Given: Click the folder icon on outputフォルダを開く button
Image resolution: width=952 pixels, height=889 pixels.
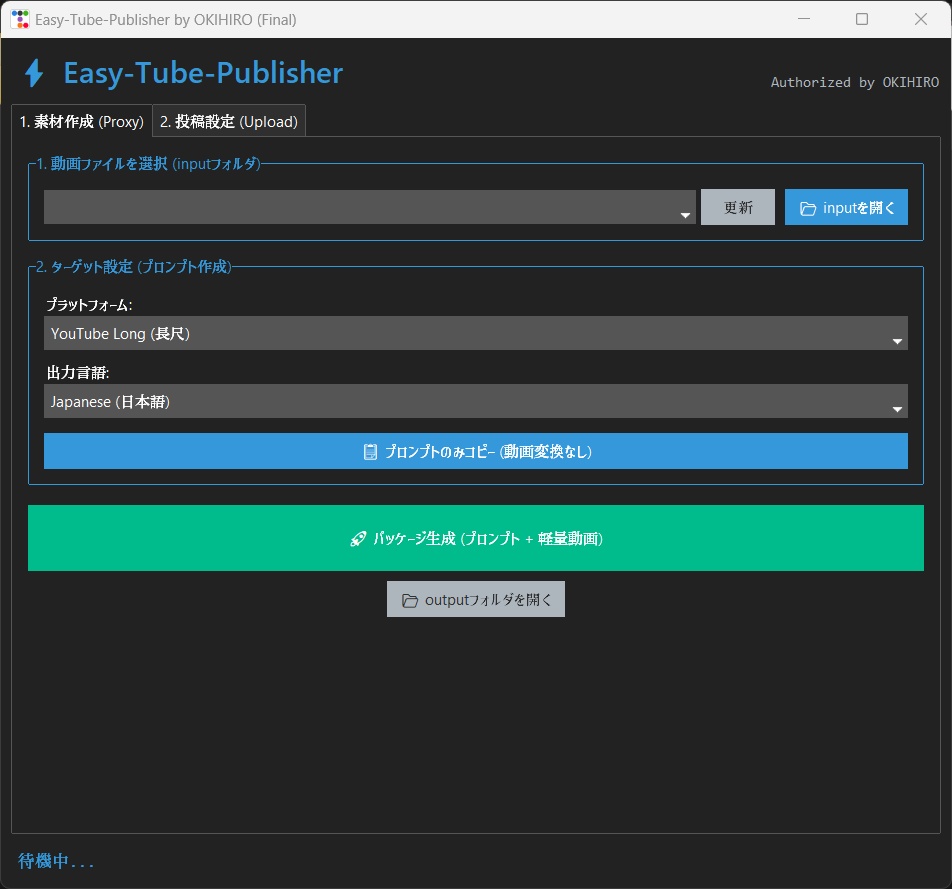Looking at the screenshot, I should pos(409,599).
